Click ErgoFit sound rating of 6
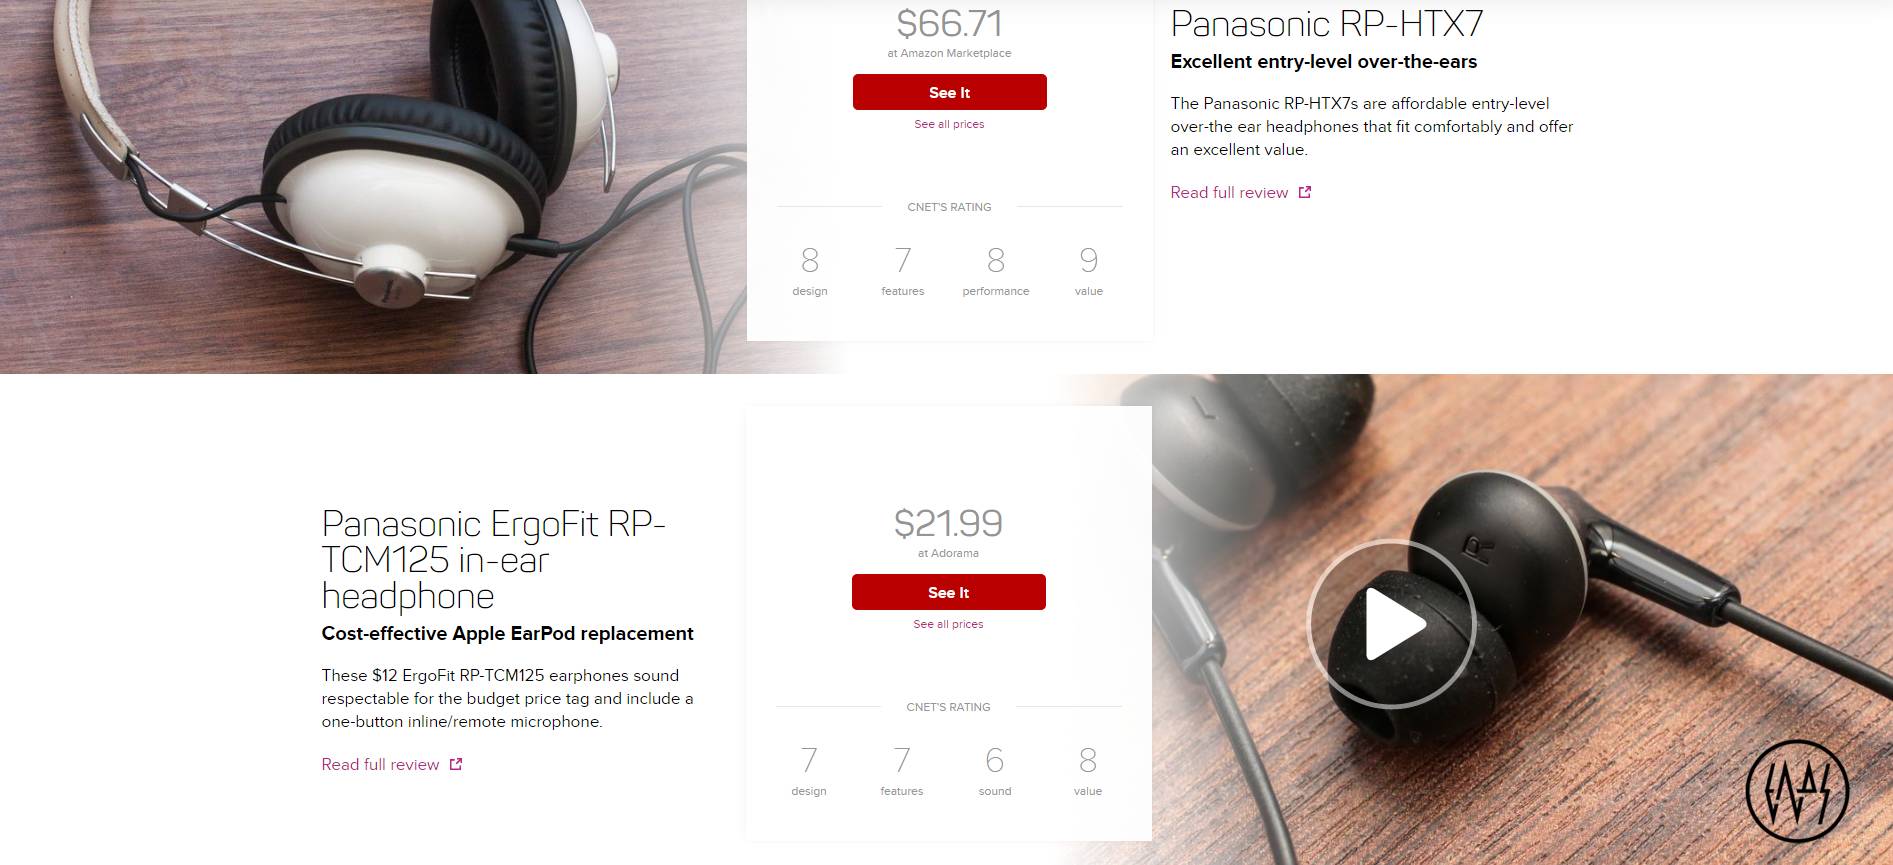1893x865 pixels. click(995, 761)
